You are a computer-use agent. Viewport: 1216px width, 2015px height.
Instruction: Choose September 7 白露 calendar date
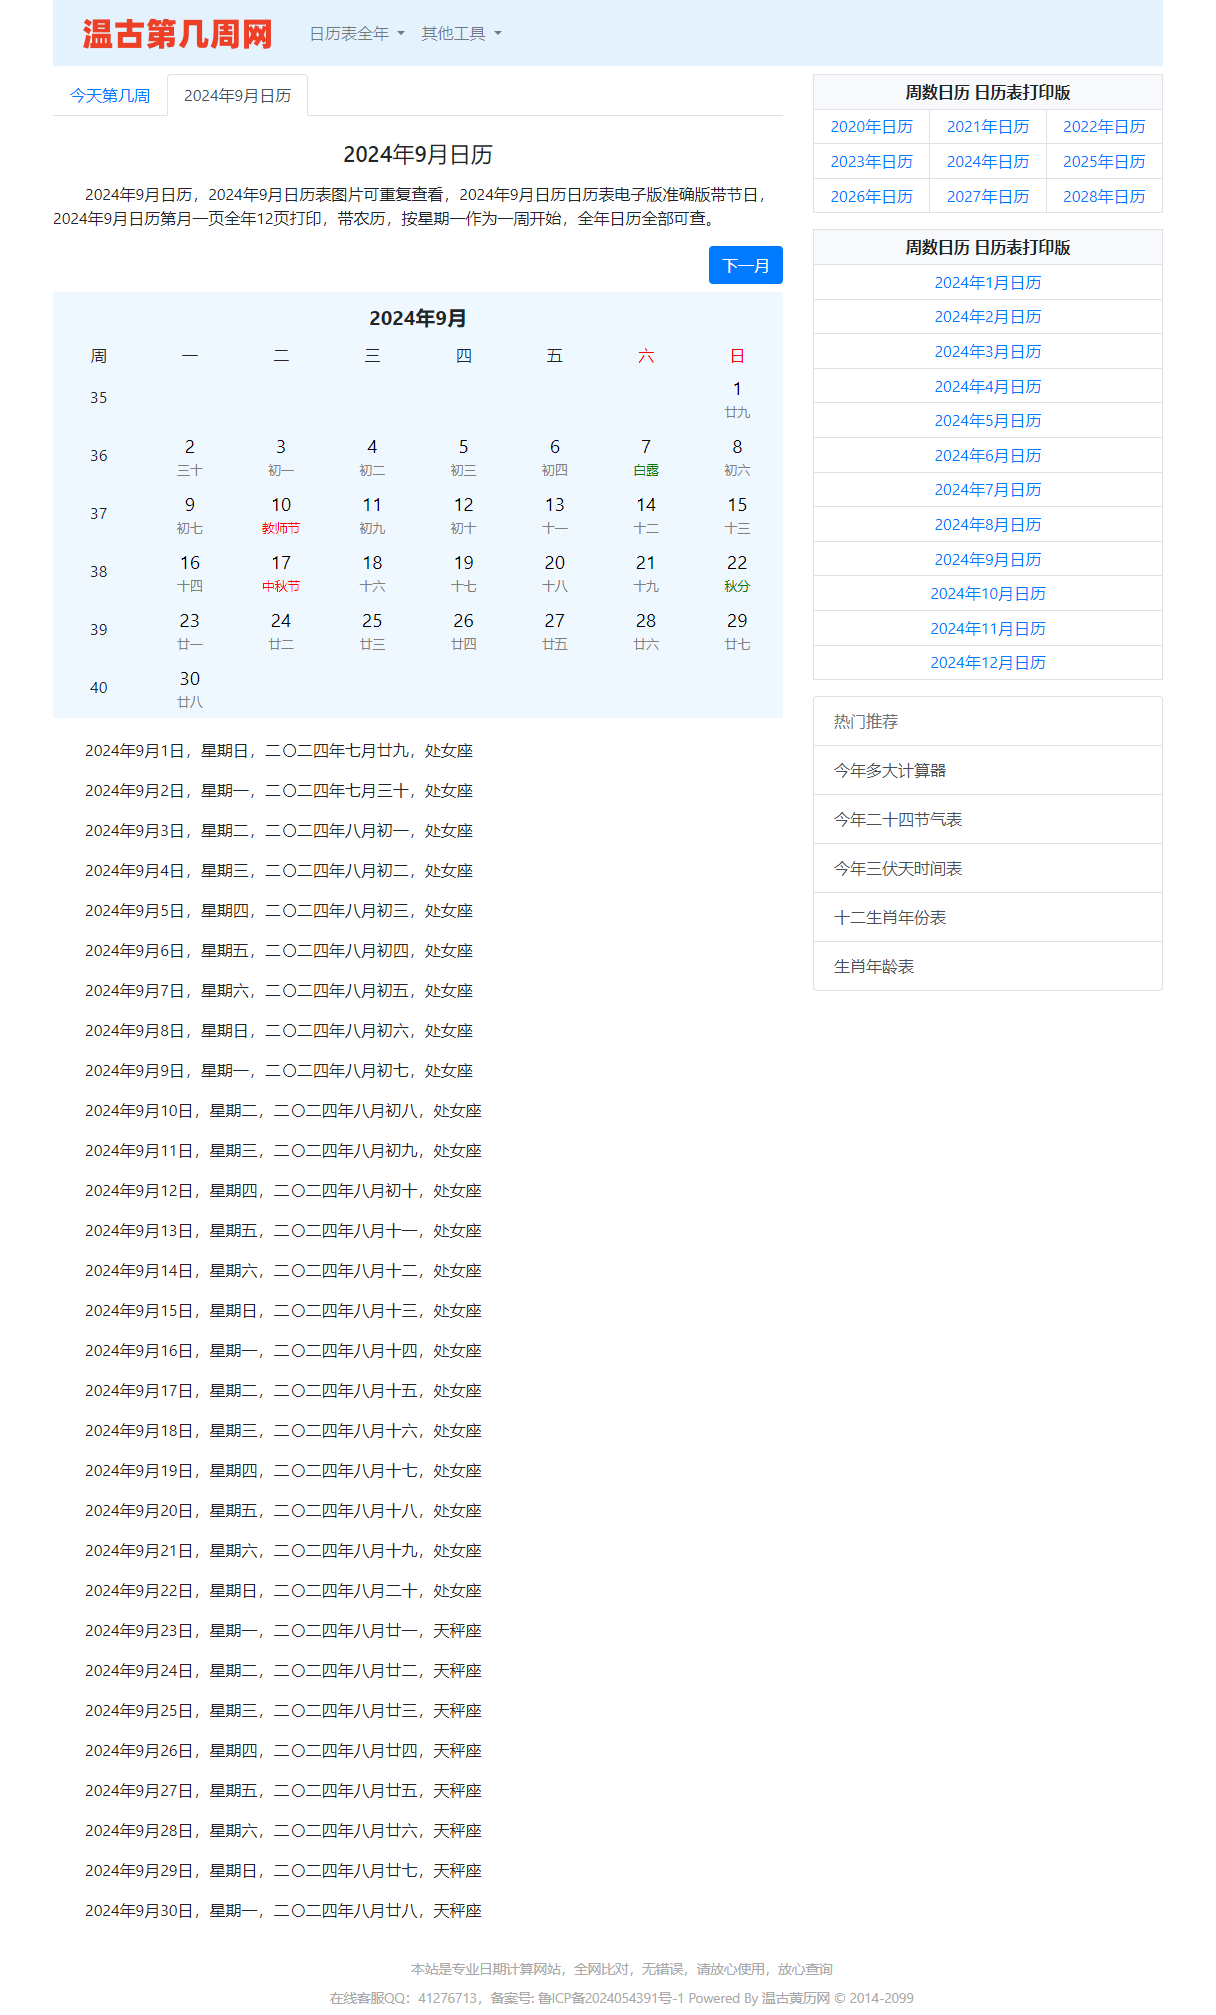pos(646,457)
